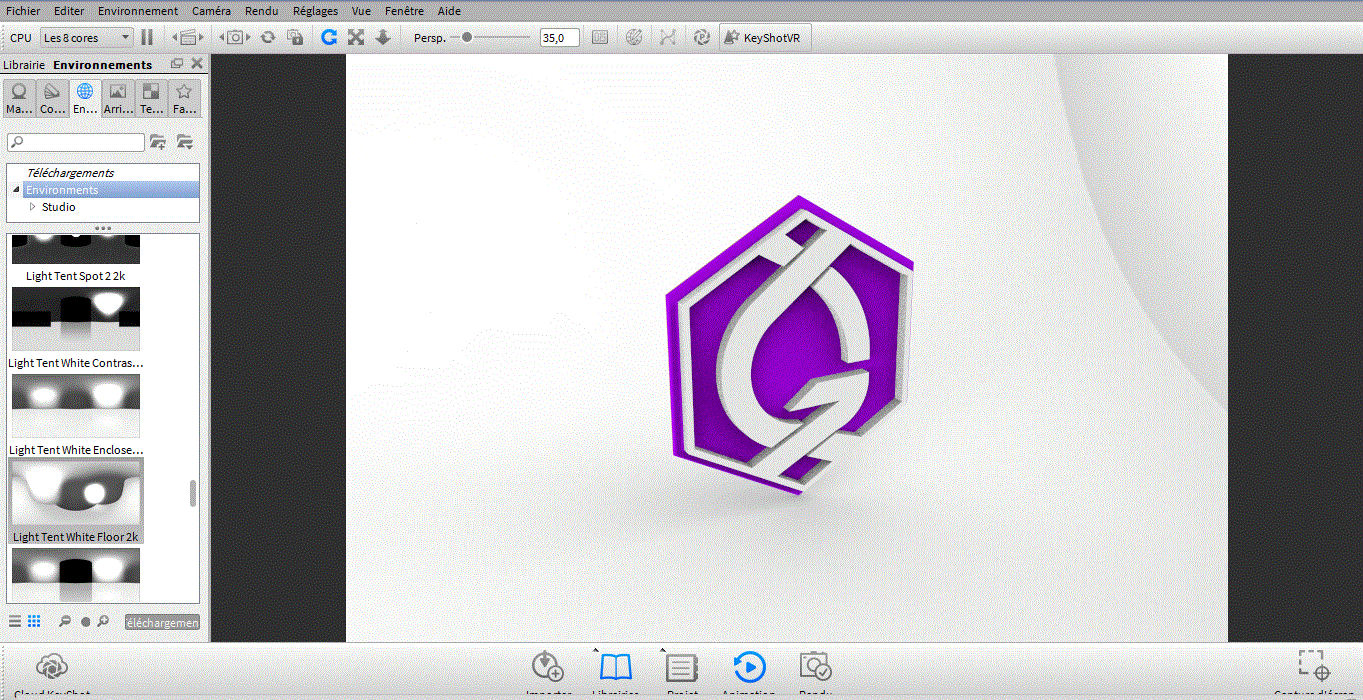The width and height of the screenshot is (1363, 700).
Task: Switch to the Materials library tab
Action: coord(19,98)
